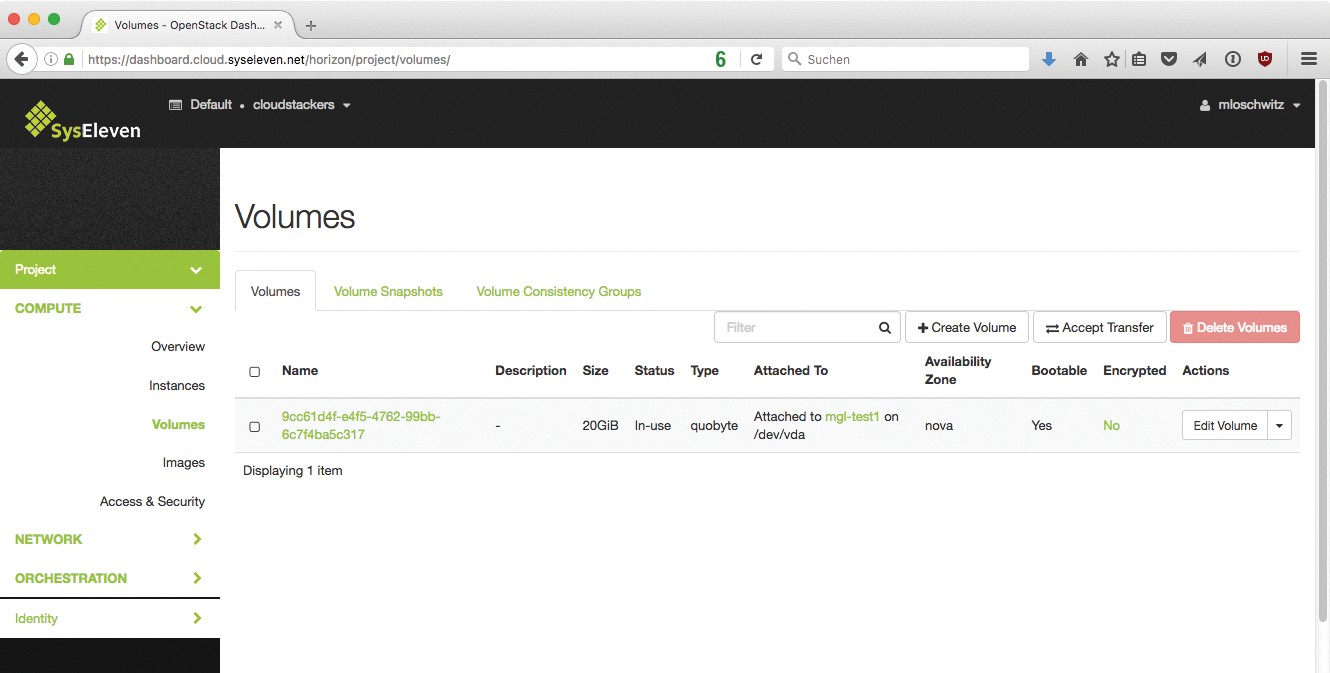Click the blue downloads arrow icon
1330x673 pixels.
[x=1048, y=60]
